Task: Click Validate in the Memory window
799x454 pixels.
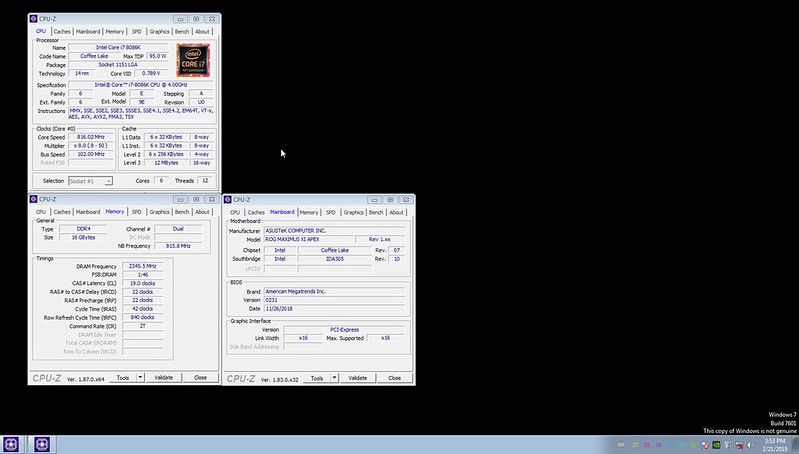Action: [x=164, y=378]
